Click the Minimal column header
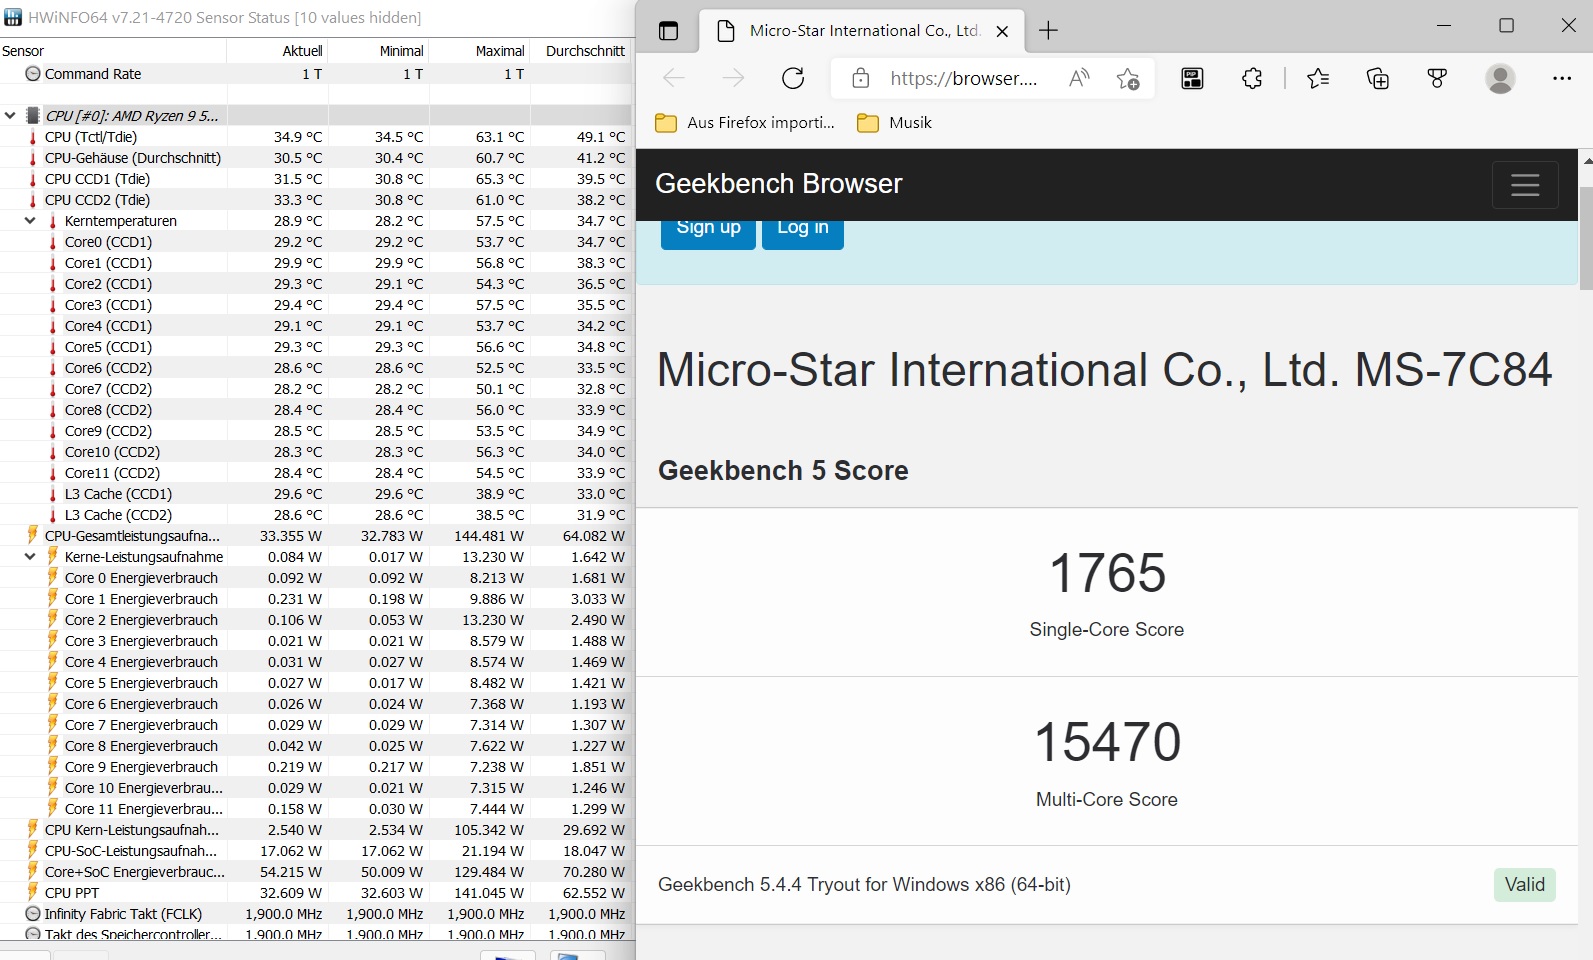 coord(378,51)
